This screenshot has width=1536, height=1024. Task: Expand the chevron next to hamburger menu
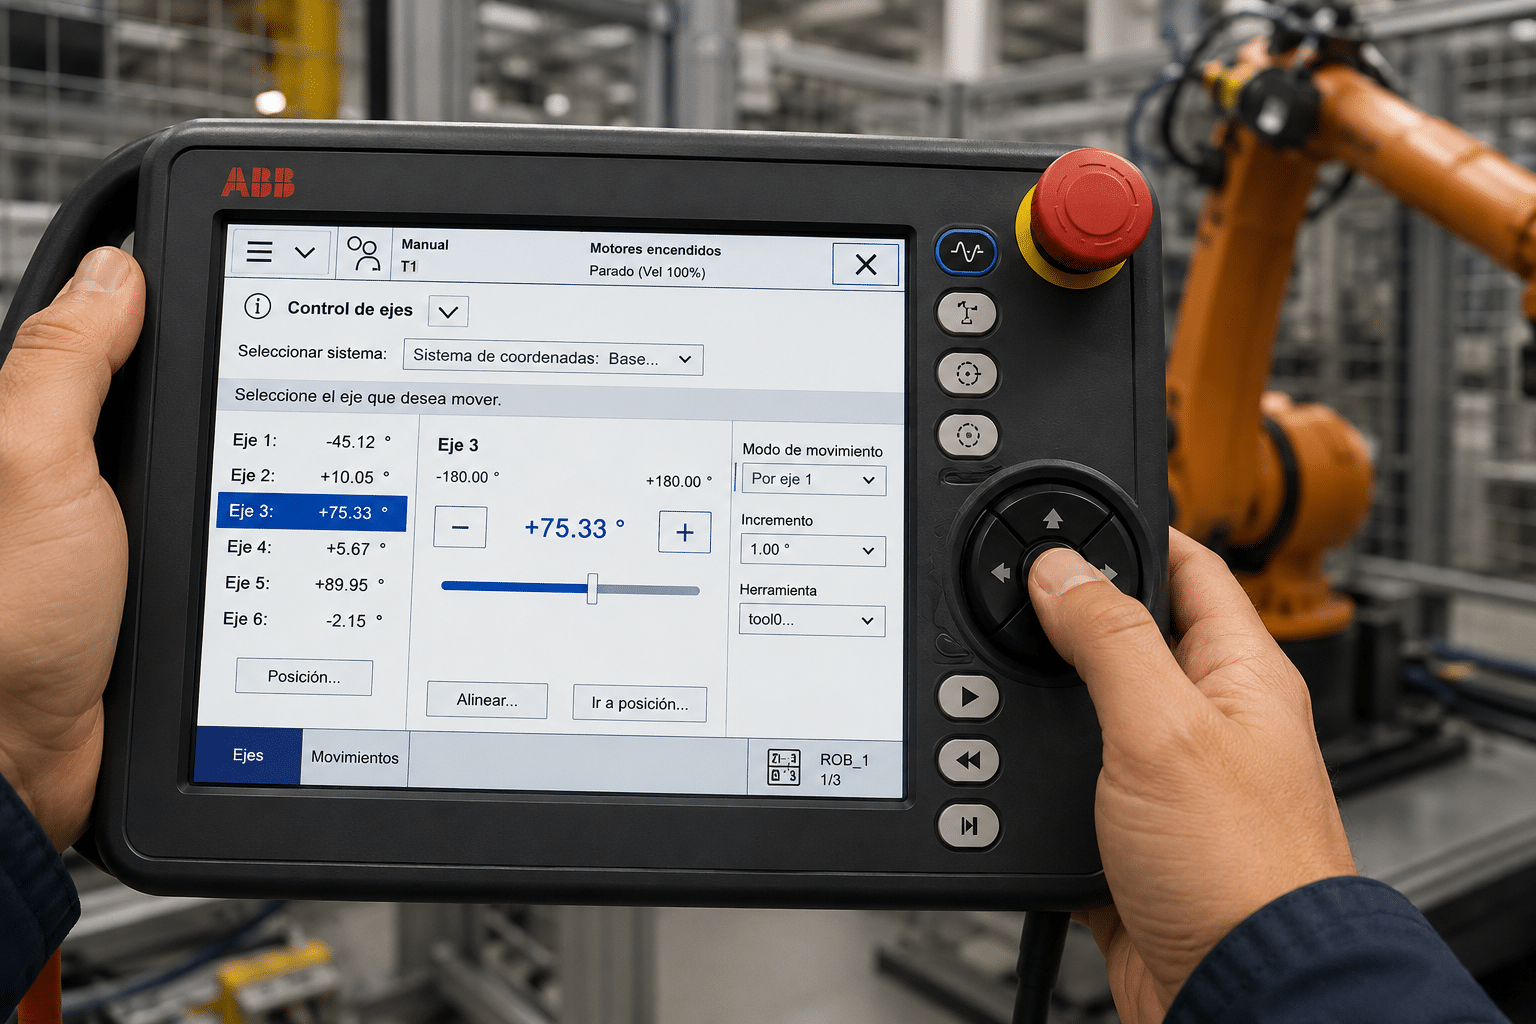(305, 252)
